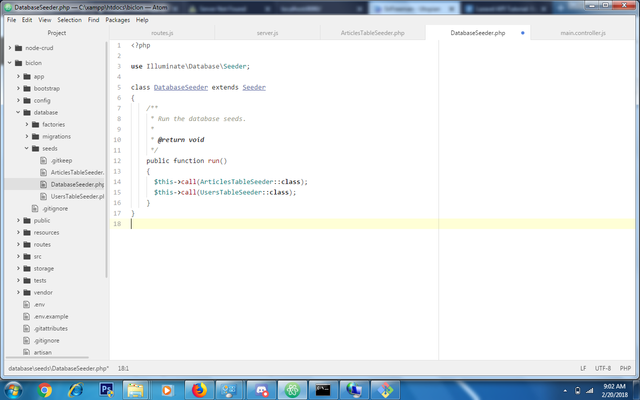The height and width of the screenshot is (400, 640).
Task: Open the .env.example file
Action: 51,316
